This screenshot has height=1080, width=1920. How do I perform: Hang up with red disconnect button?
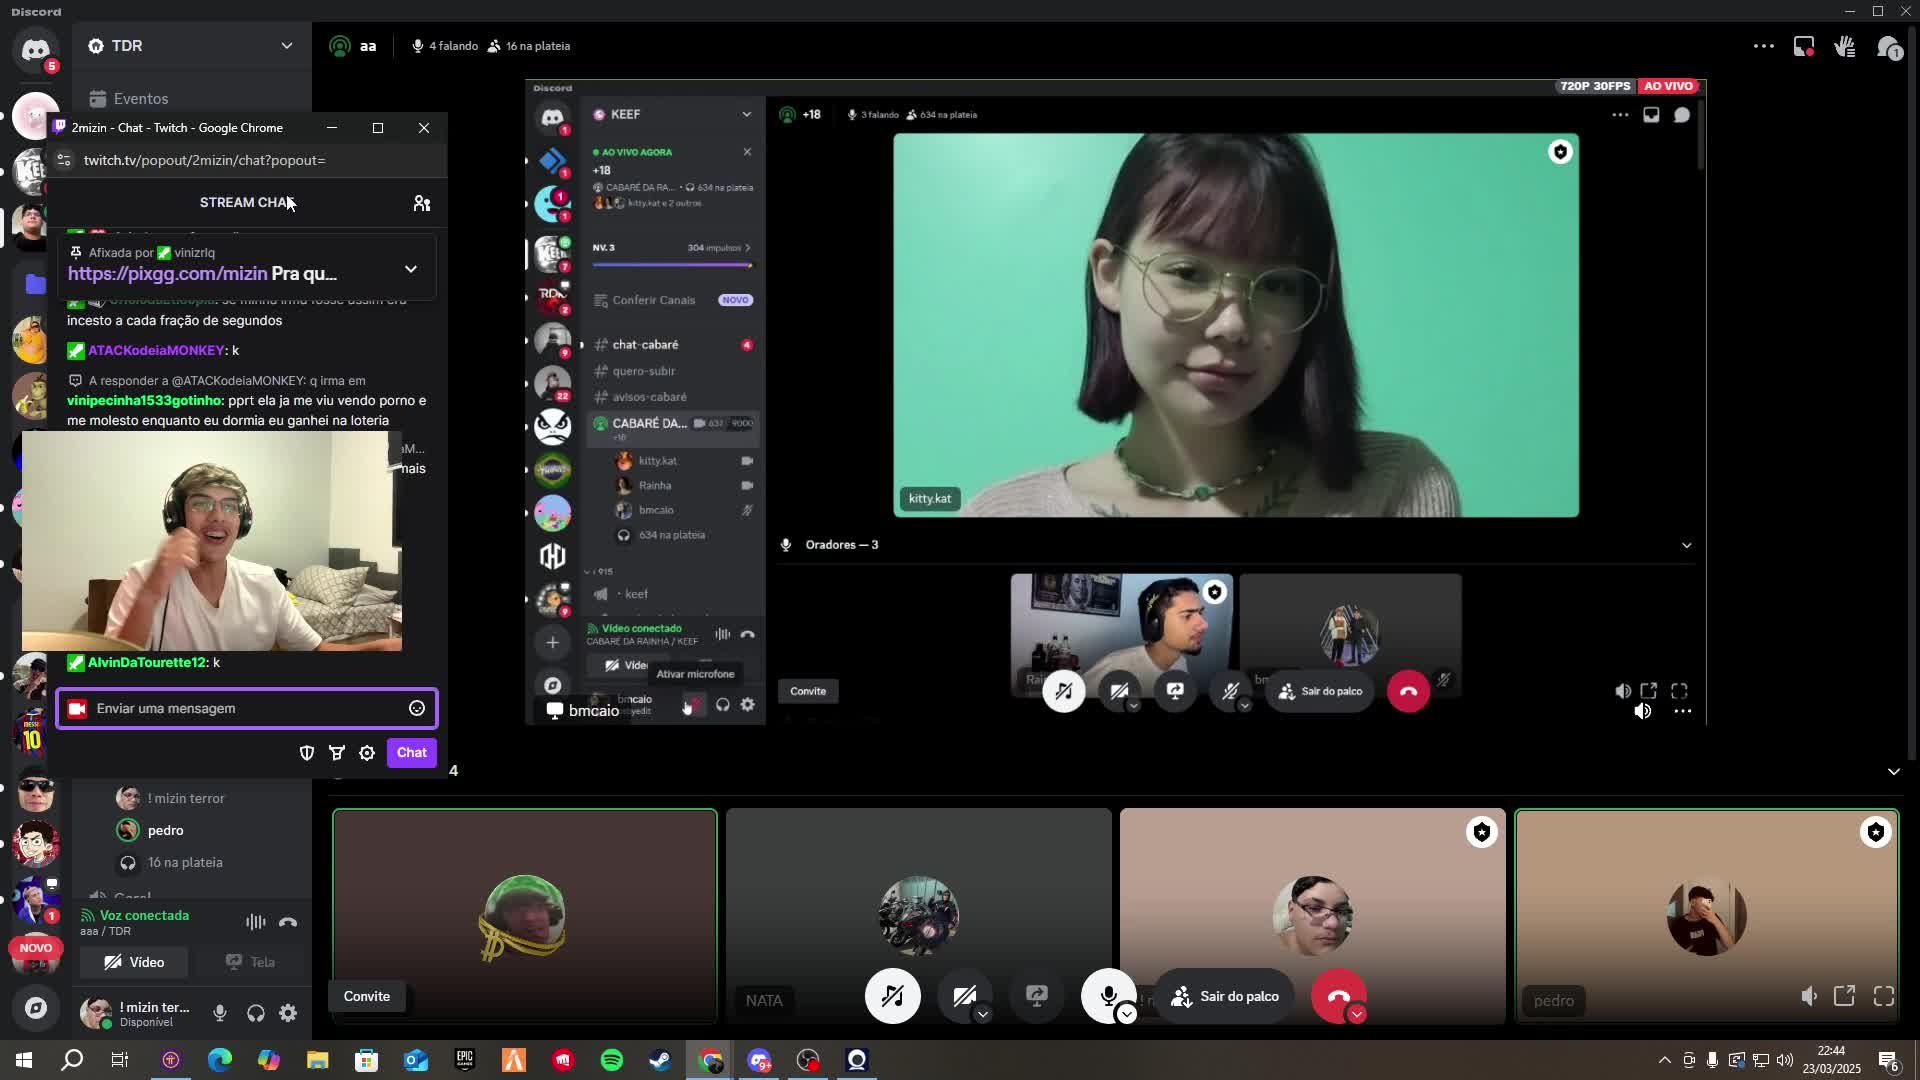pos(1338,996)
